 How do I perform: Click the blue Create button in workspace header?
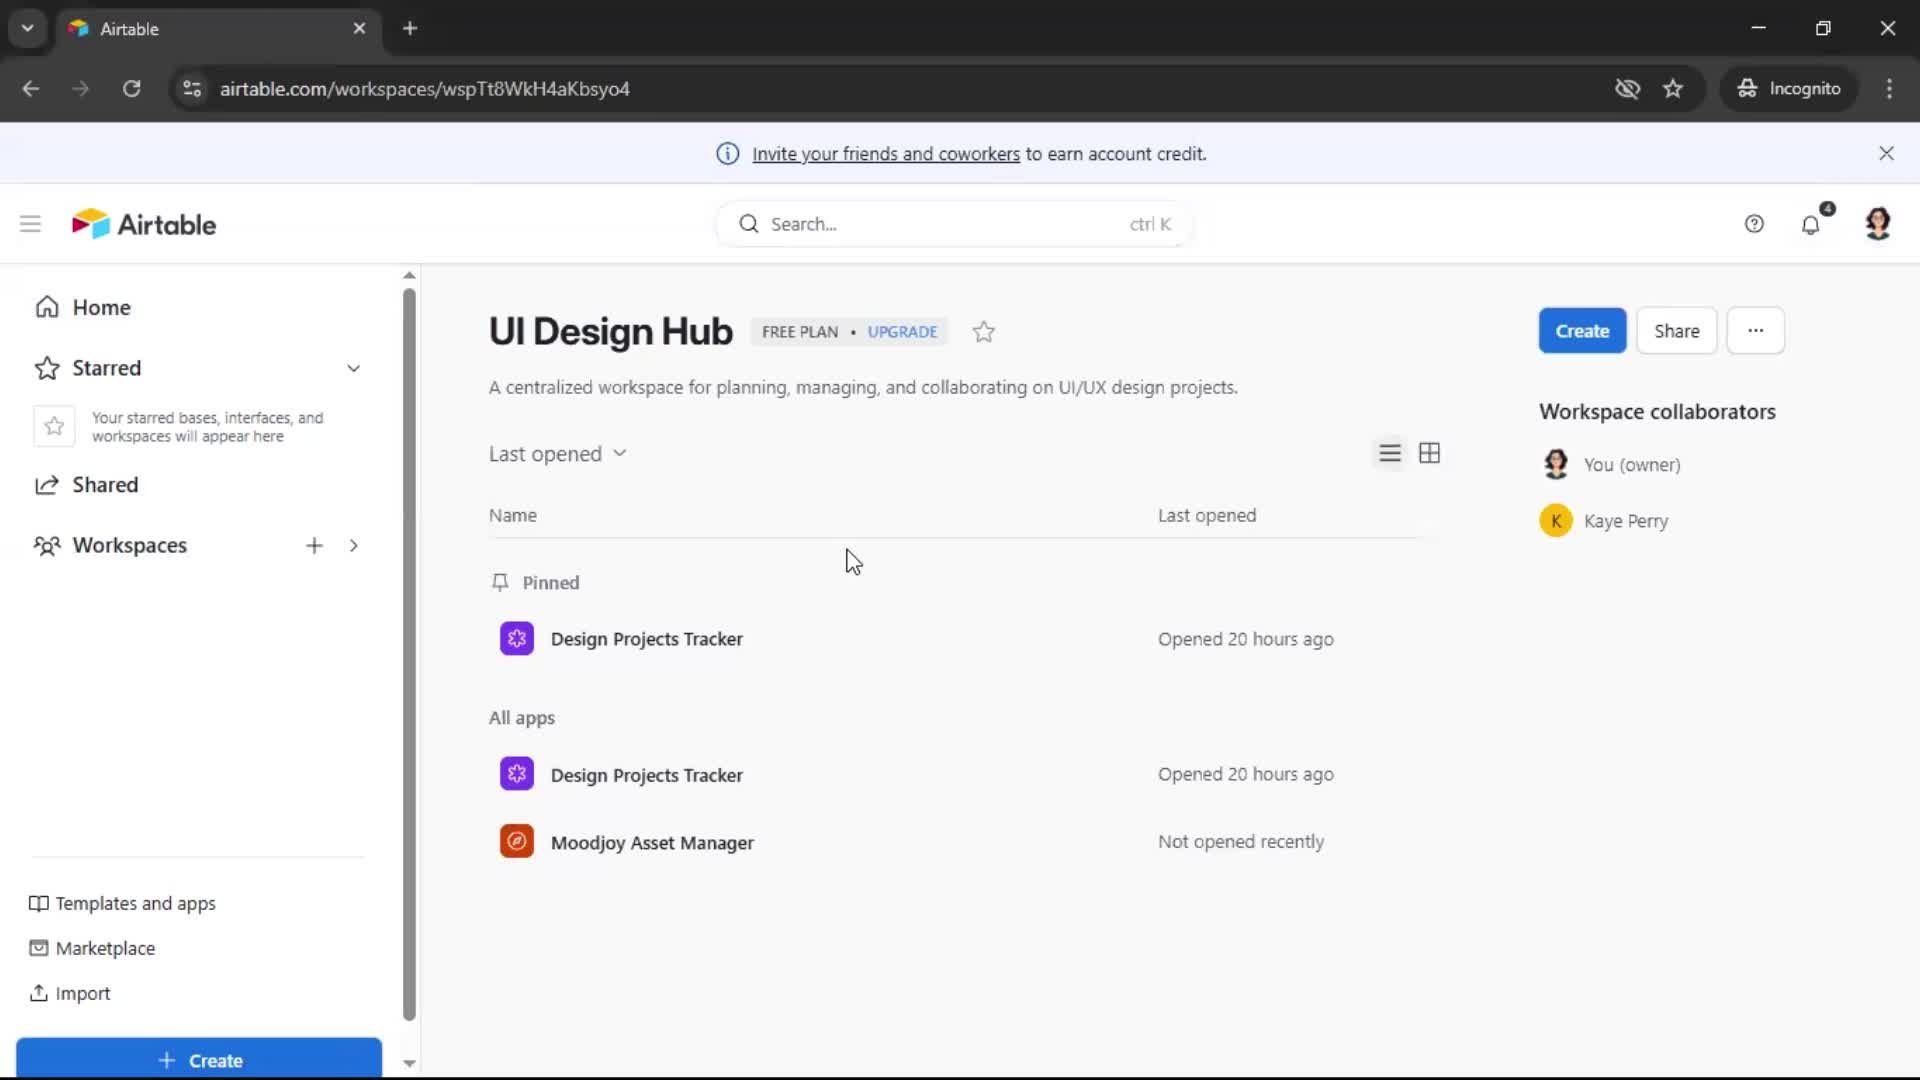pos(1582,331)
